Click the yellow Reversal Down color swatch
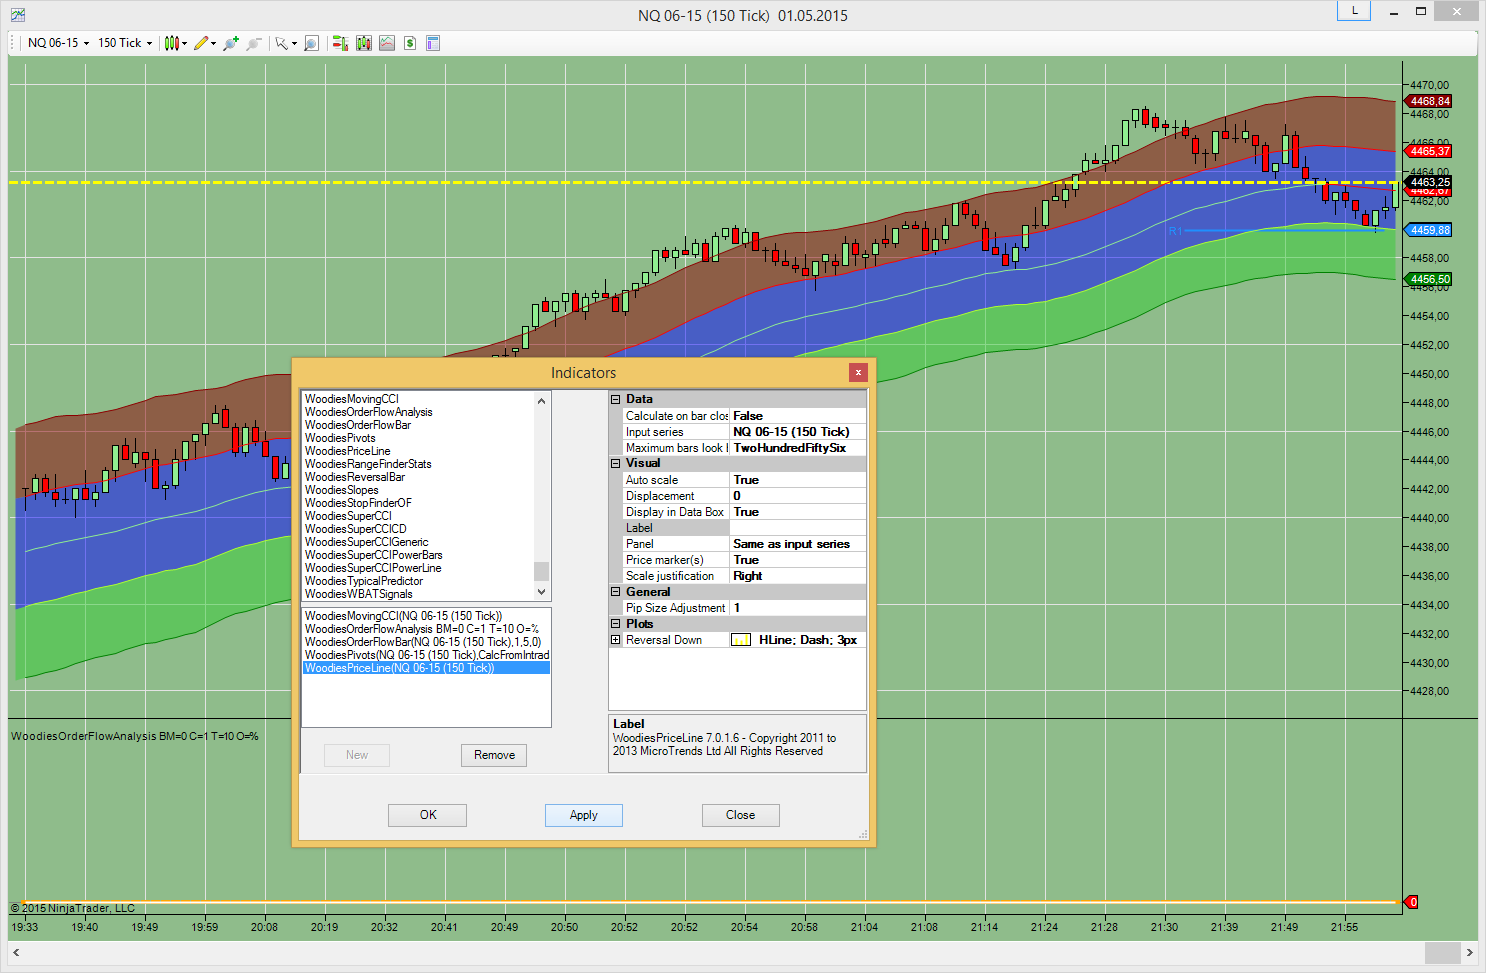This screenshot has width=1486, height=973. 741,640
